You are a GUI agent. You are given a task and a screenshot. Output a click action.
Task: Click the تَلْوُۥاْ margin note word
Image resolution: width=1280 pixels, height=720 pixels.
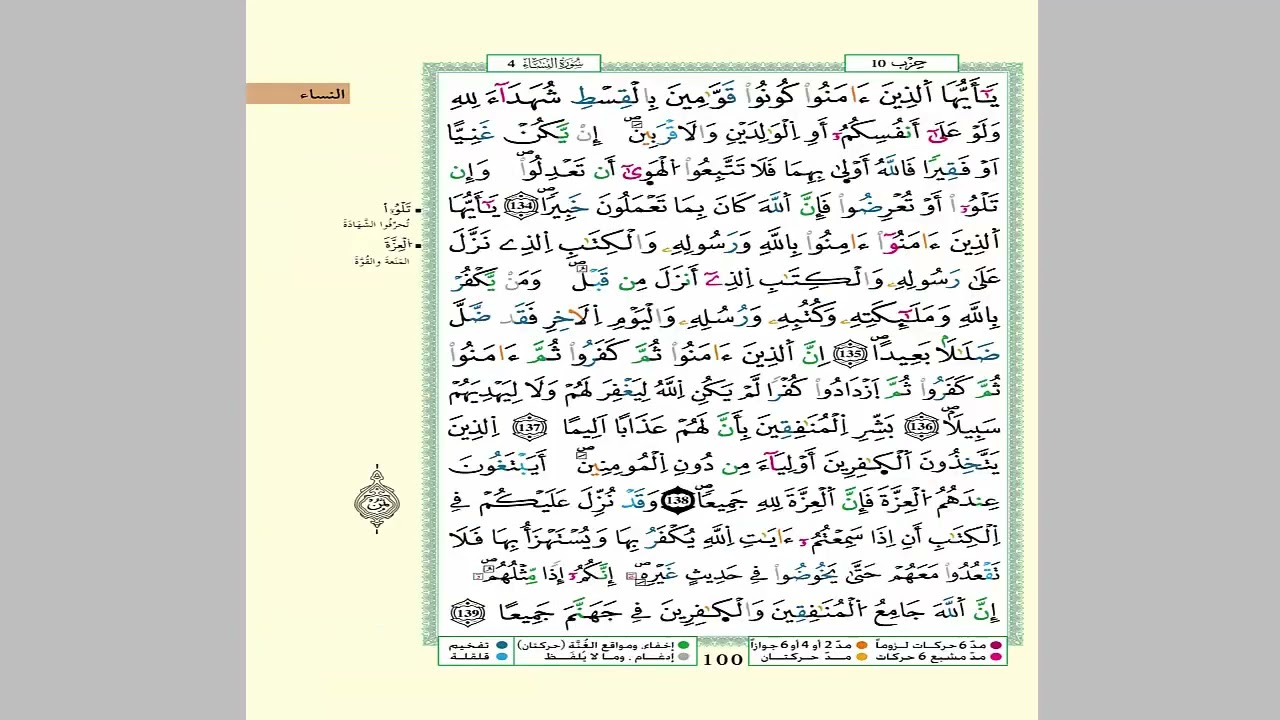(x=396, y=209)
